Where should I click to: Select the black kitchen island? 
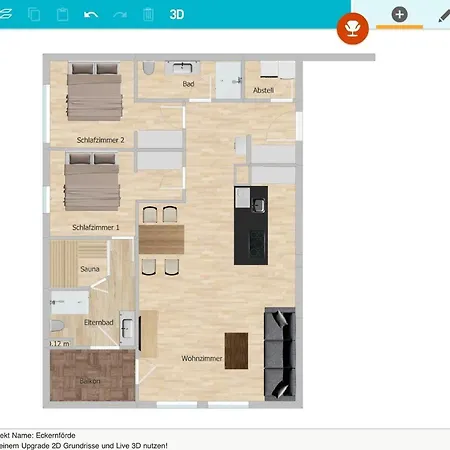[251, 225]
